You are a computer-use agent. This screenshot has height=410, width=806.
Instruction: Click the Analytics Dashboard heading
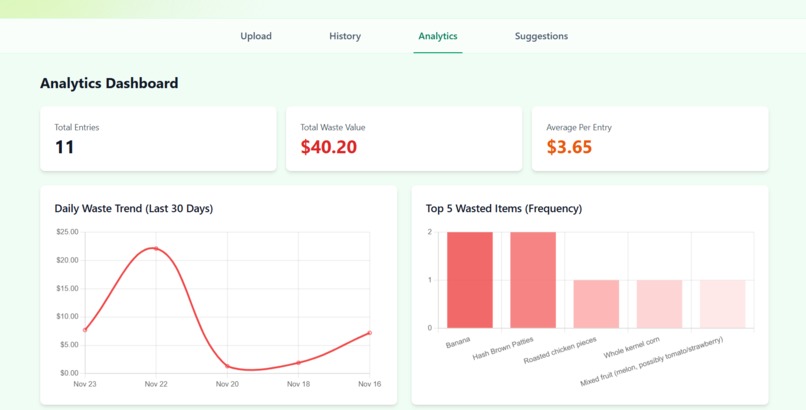pyautogui.click(x=109, y=83)
